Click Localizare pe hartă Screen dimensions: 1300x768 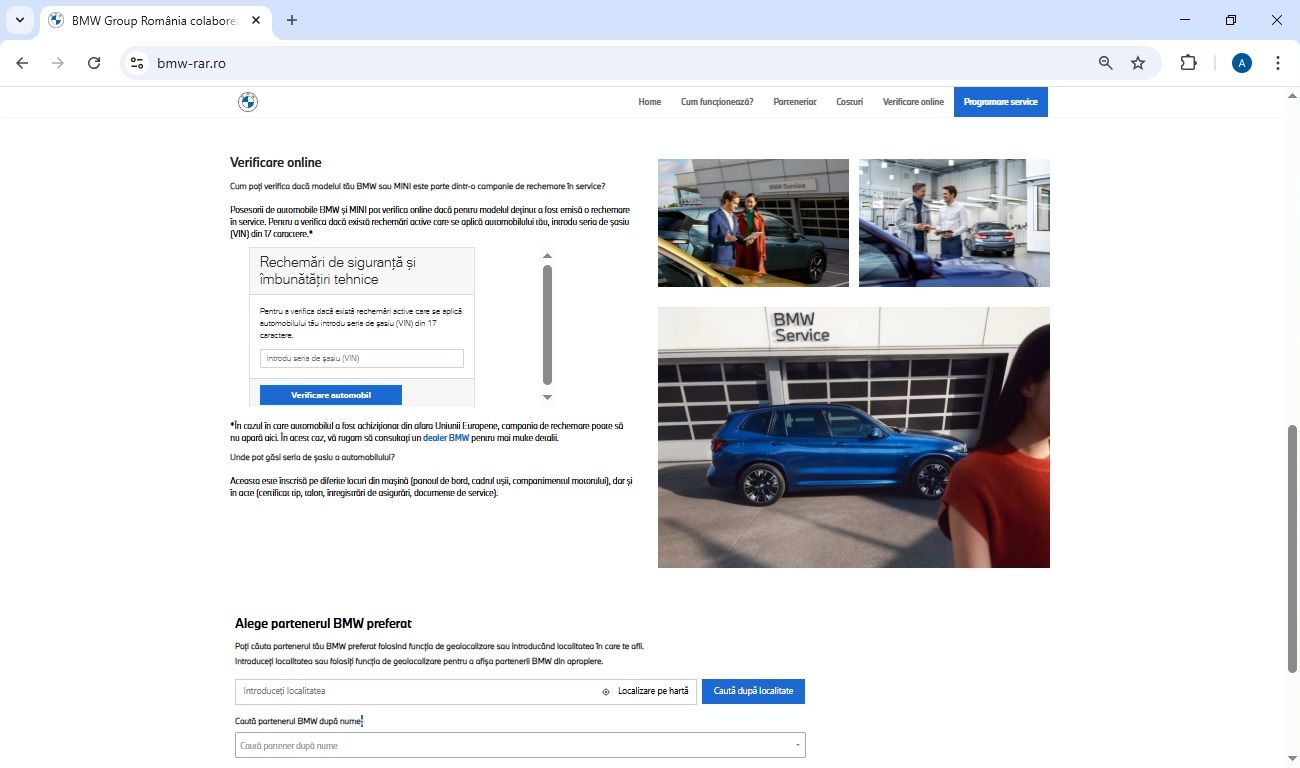click(x=653, y=692)
